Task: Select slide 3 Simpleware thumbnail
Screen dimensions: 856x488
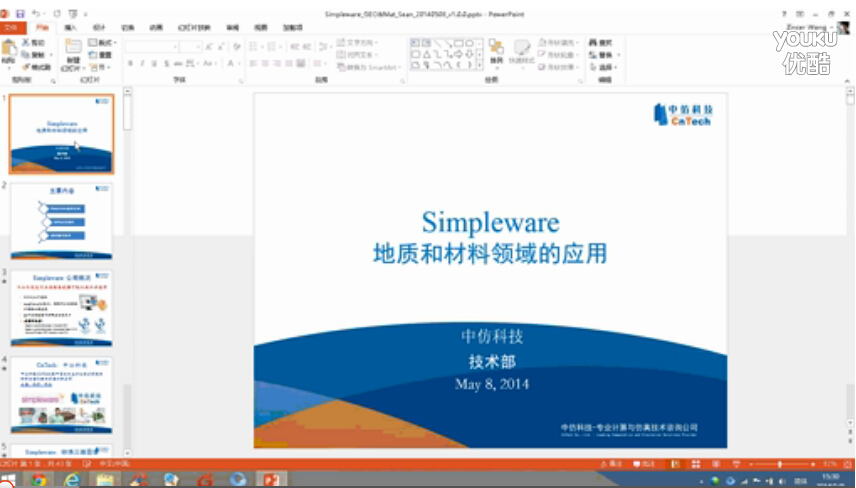Action: (x=62, y=308)
